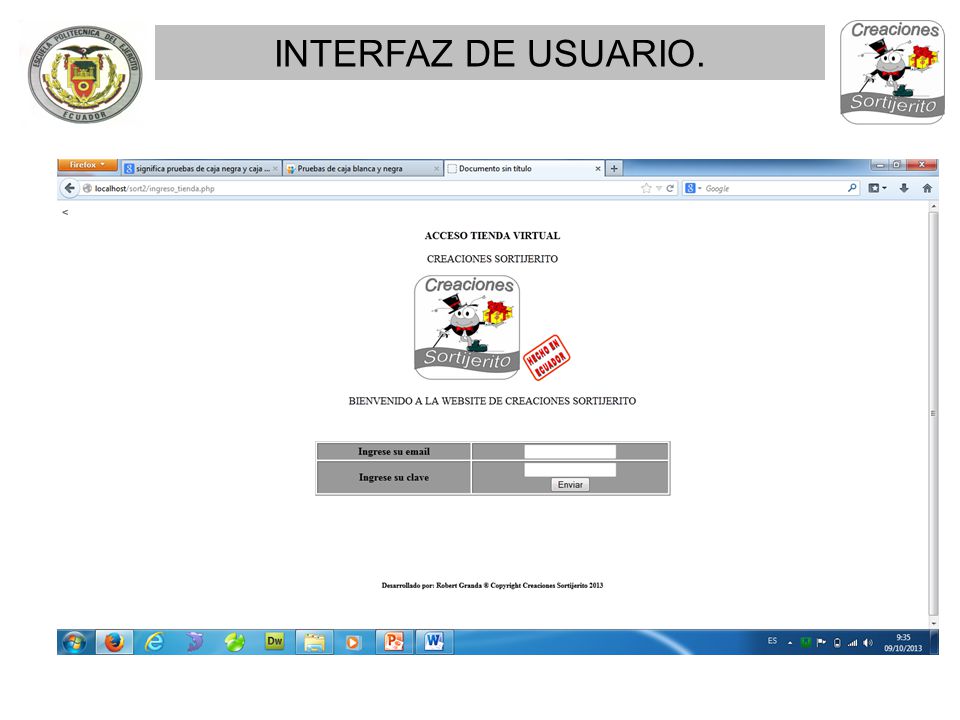This screenshot has width=960, height=720.
Task: Close the 'Pruebas de caja blanca y negra' tab
Action: 437,168
